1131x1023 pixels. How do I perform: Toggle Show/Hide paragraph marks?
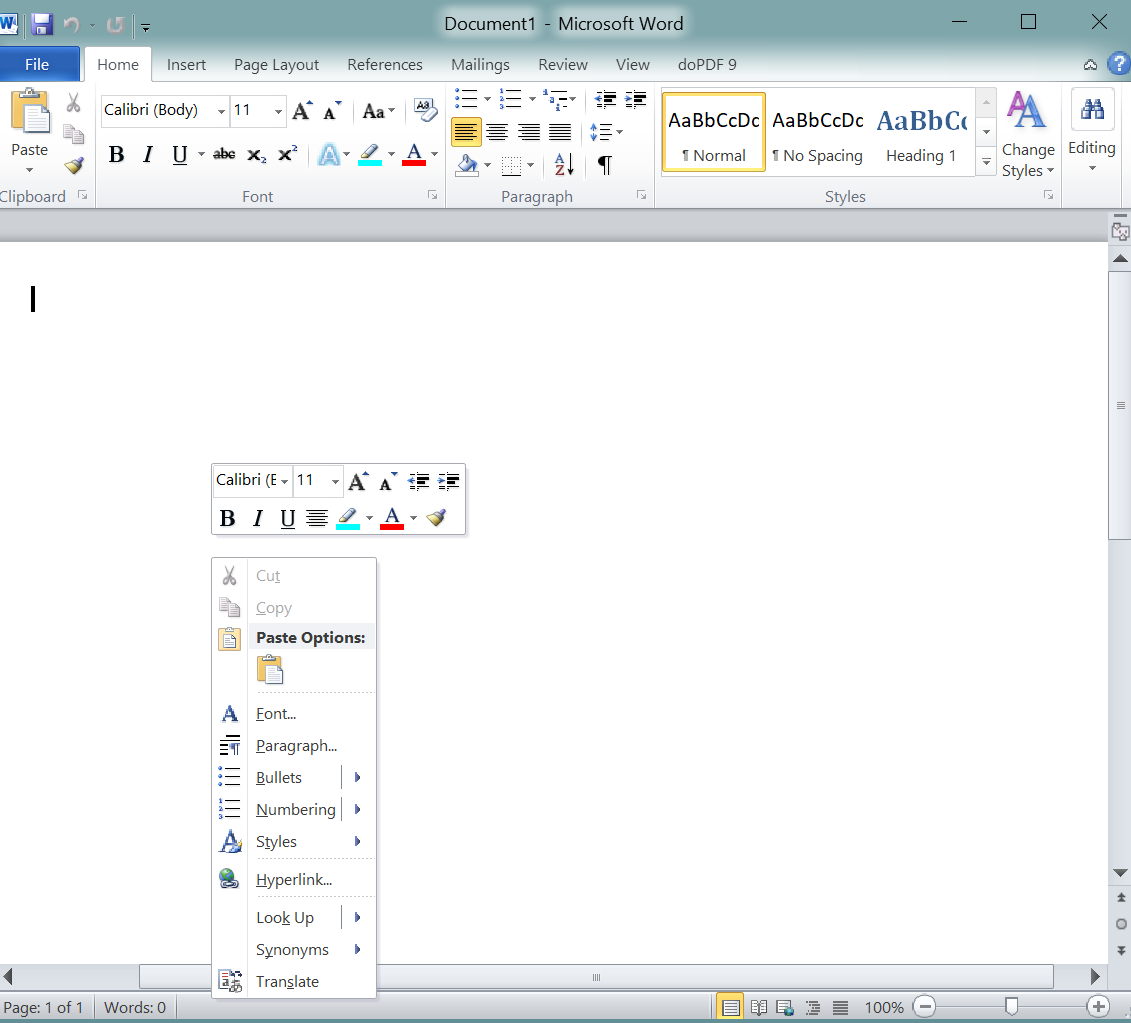[x=604, y=165]
